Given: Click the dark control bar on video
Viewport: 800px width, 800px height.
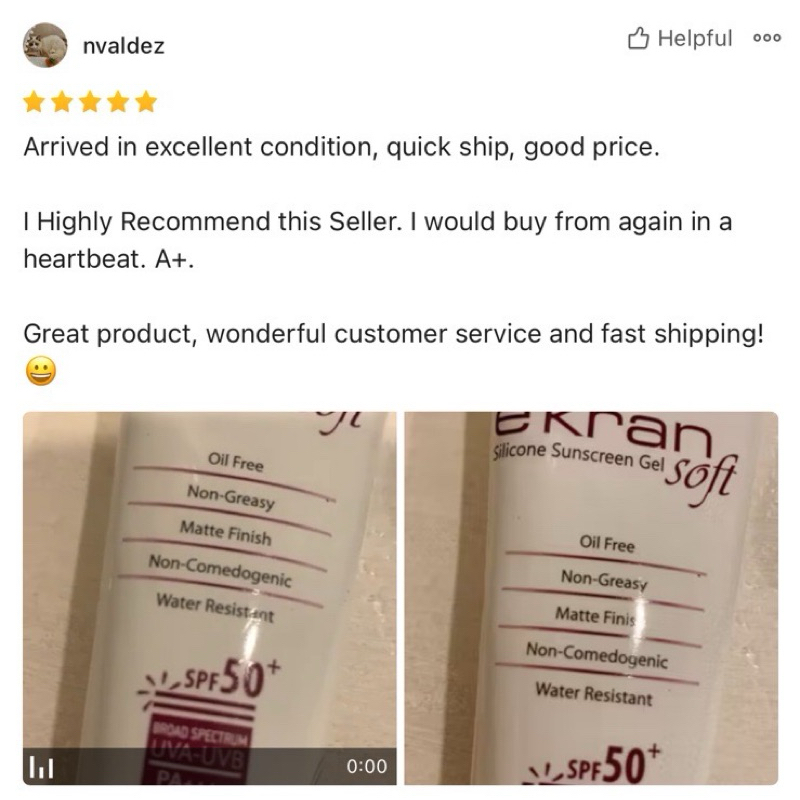Looking at the screenshot, I should coord(210,766).
